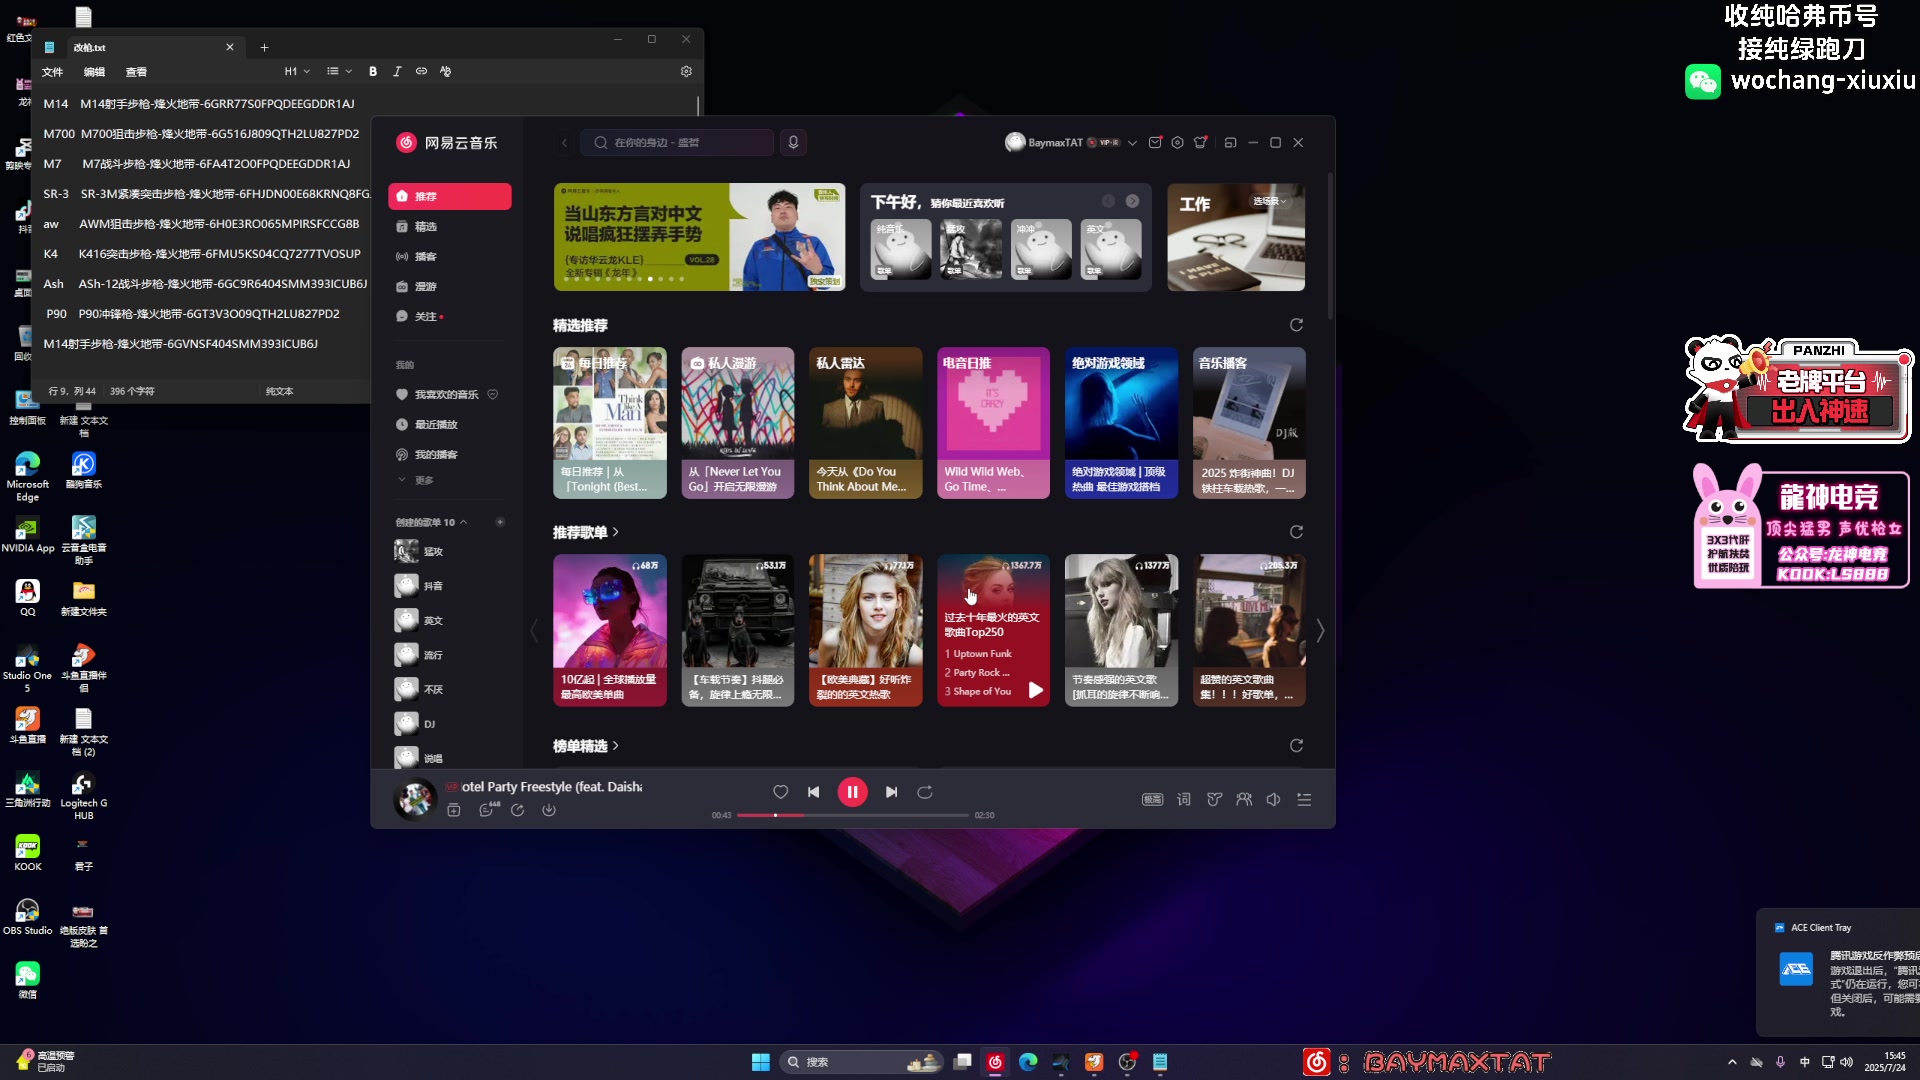The image size is (1920, 1080).
Task: Skip to the previous track
Action: tap(814, 792)
